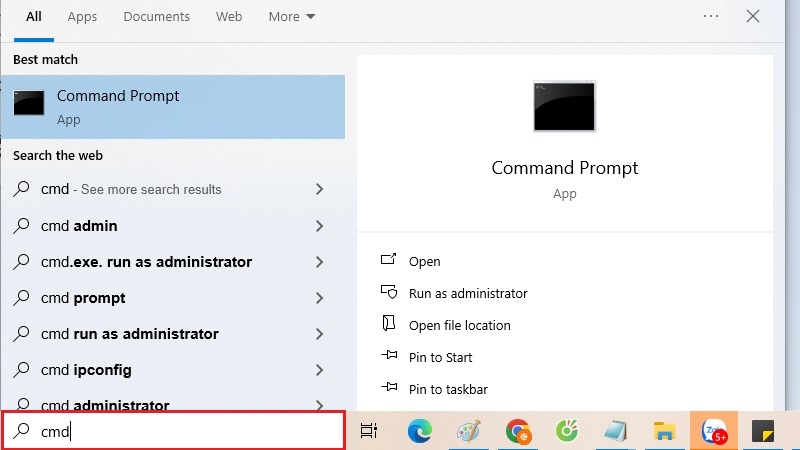This screenshot has height=450, width=800.
Task: Expand the 'cmd - See more search results' arrow
Action: (319, 189)
